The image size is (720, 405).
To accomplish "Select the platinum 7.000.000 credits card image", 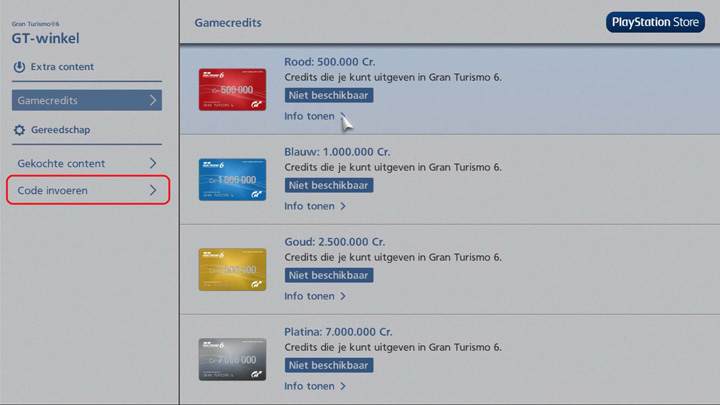I will tap(232, 359).
